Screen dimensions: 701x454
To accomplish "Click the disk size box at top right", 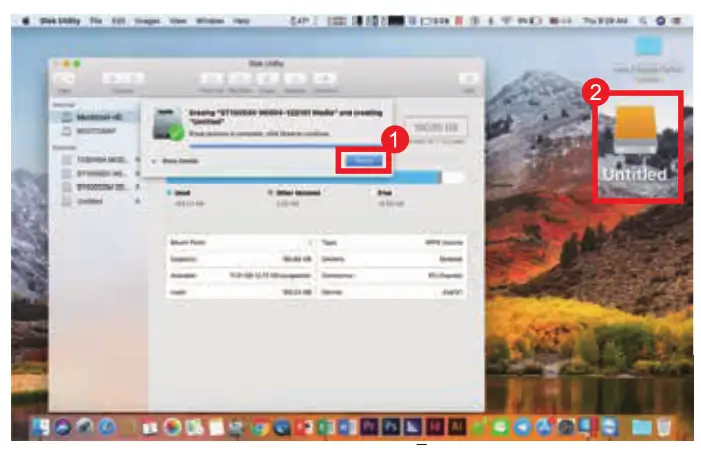I will [x=436, y=128].
